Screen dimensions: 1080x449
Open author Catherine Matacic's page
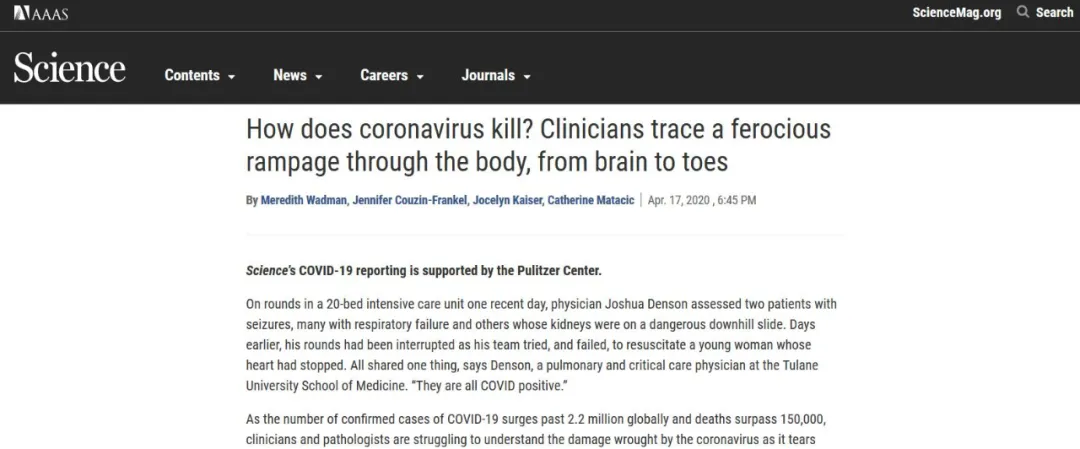pos(591,200)
